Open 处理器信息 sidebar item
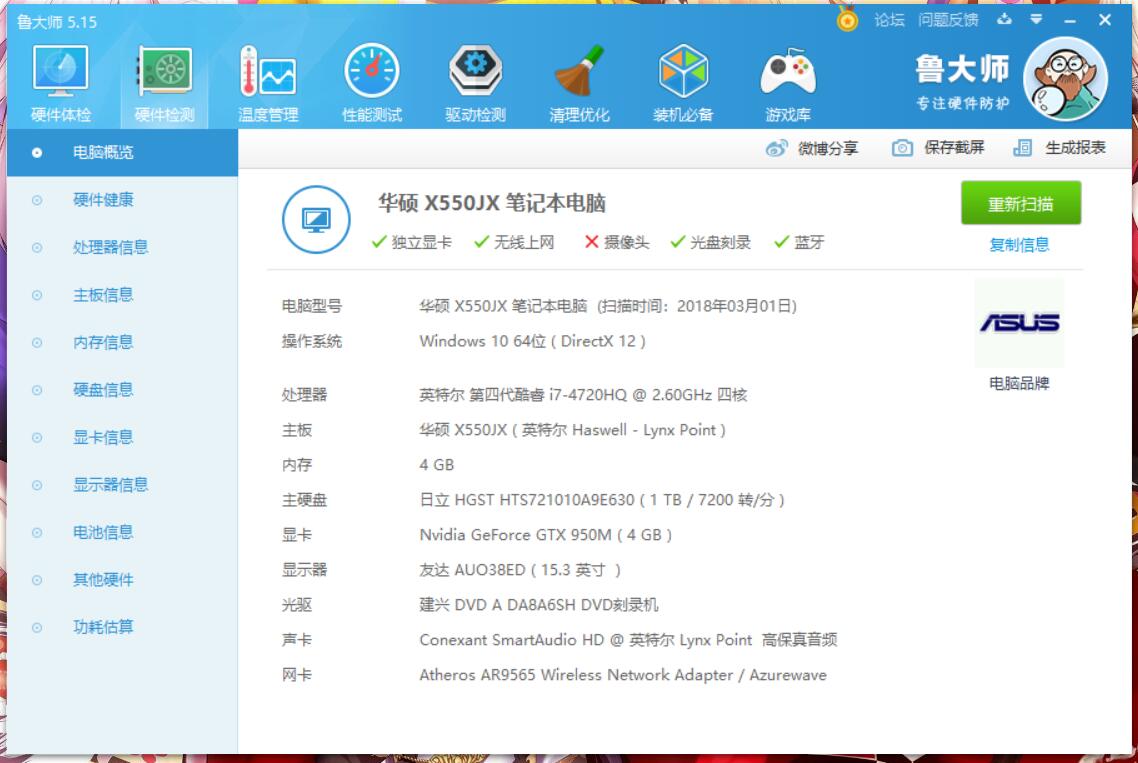The height and width of the screenshot is (763, 1138). tap(122, 248)
